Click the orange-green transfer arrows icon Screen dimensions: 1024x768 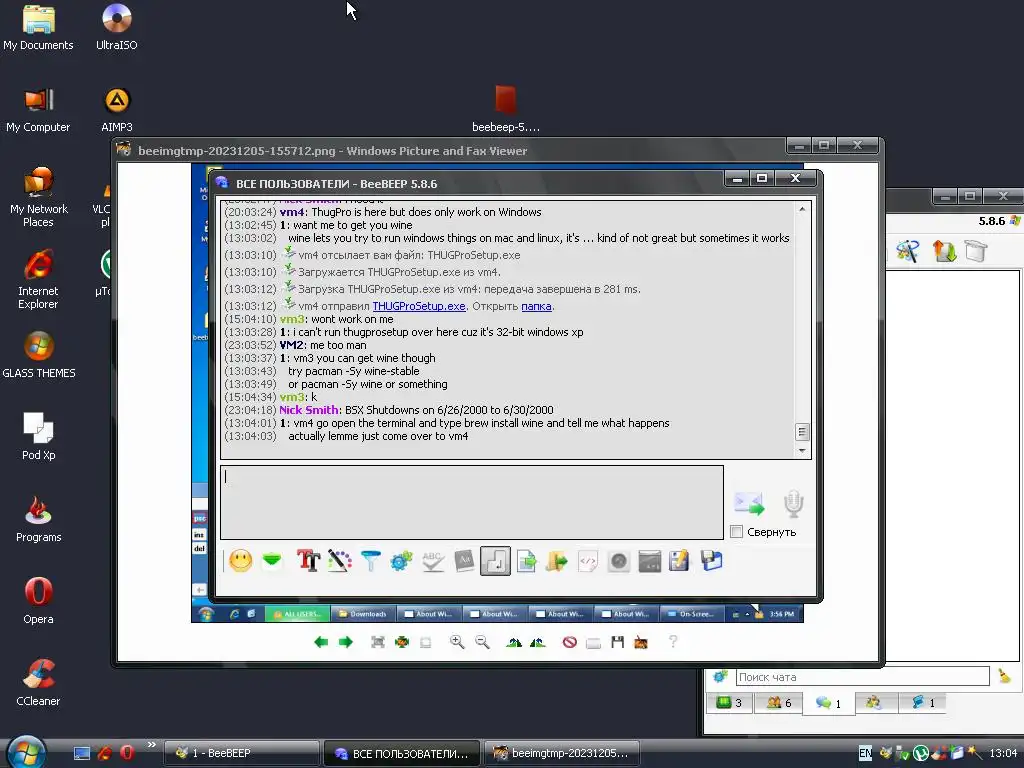(x=944, y=251)
